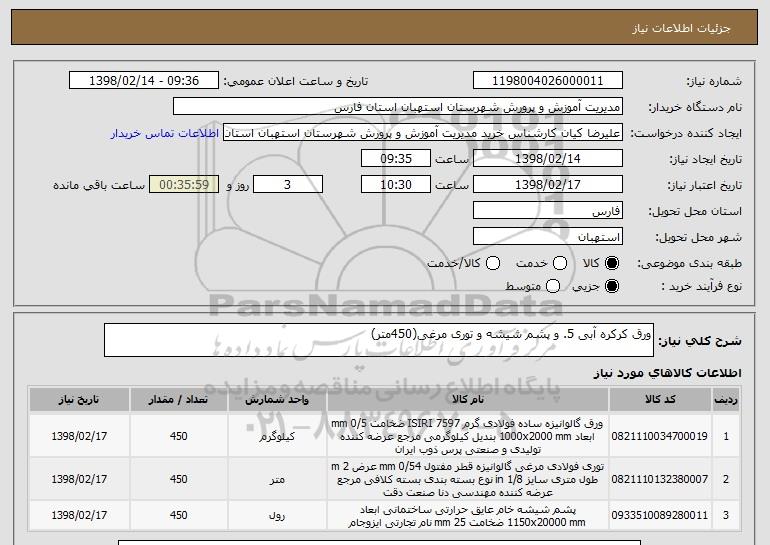
Task: Click the واحد شمارش column header
Action: pos(277,400)
